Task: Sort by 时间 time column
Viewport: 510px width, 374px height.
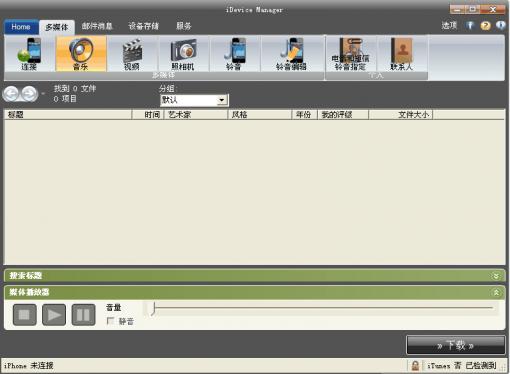Action: tap(148, 115)
